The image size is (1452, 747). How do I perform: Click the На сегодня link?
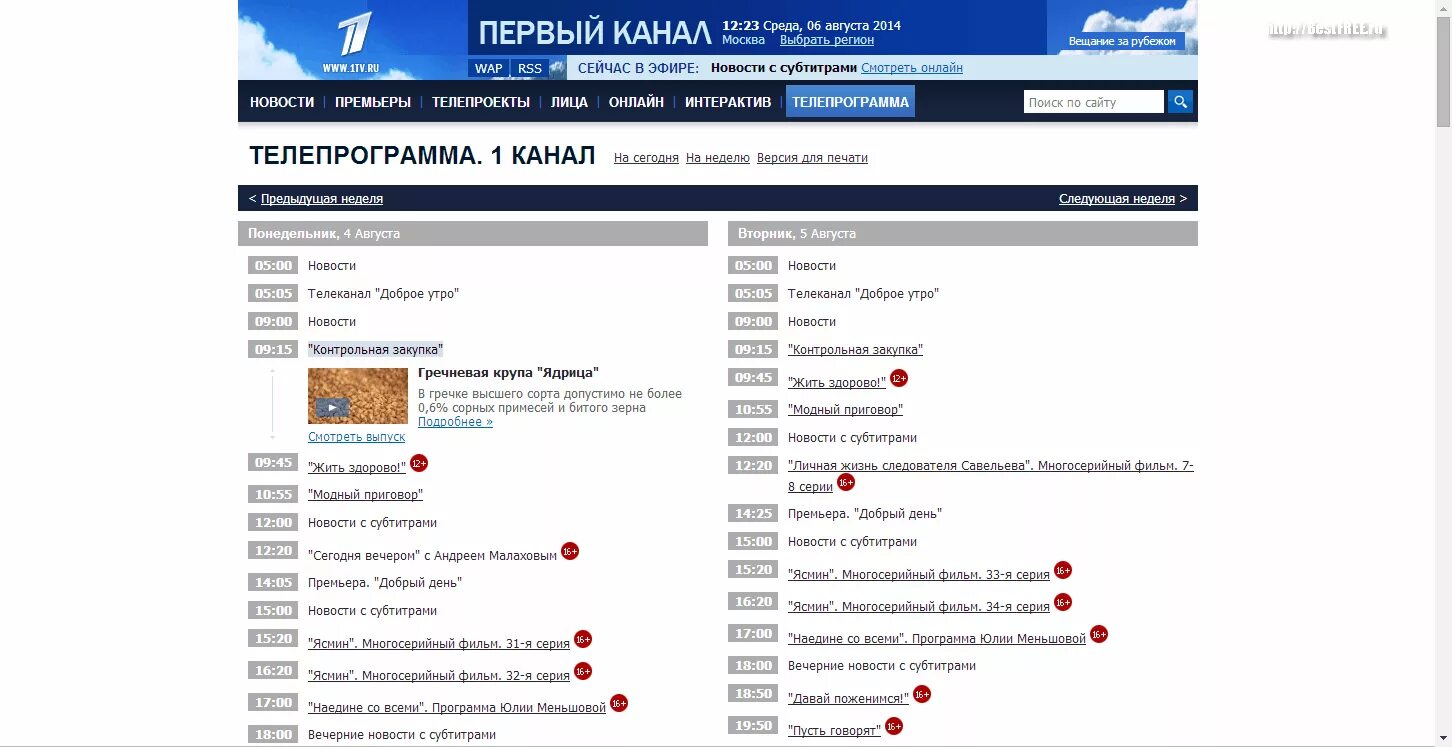(646, 158)
